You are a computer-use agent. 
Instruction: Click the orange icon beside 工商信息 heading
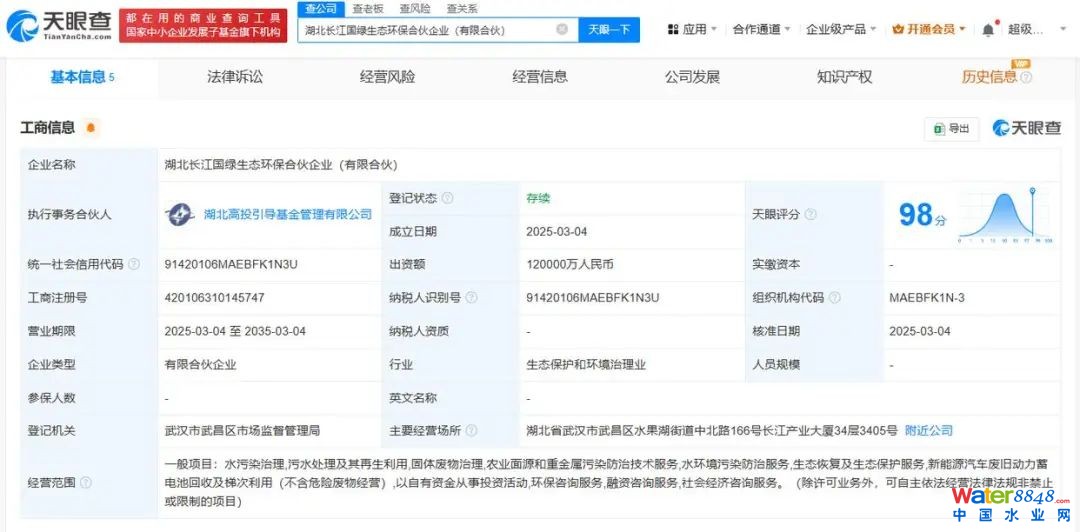click(91, 128)
